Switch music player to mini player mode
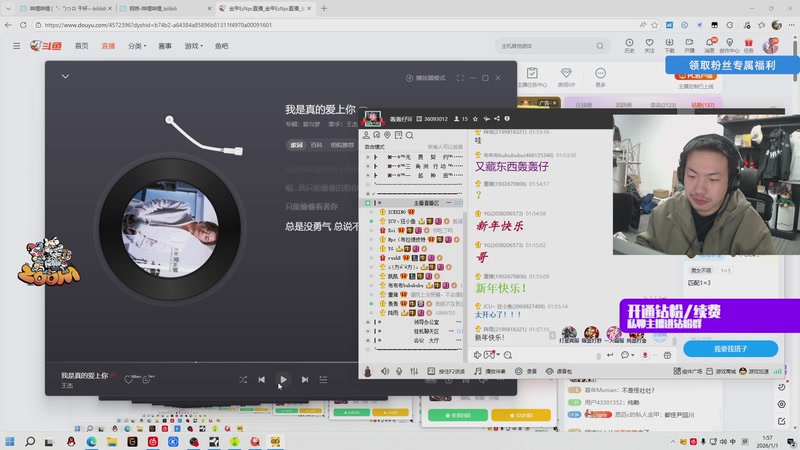The image size is (800, 450). click(426, 78)
